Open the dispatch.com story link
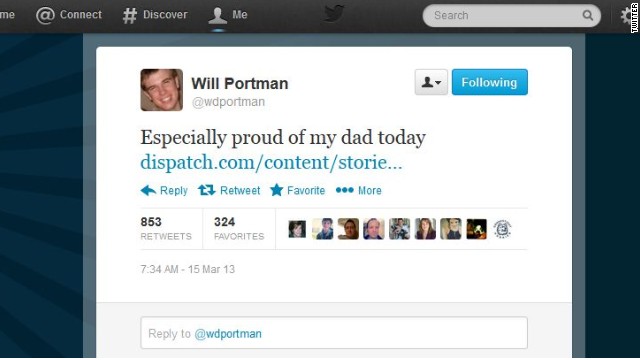640x360 pixels. pyautogui.click(x=271, y=162)
